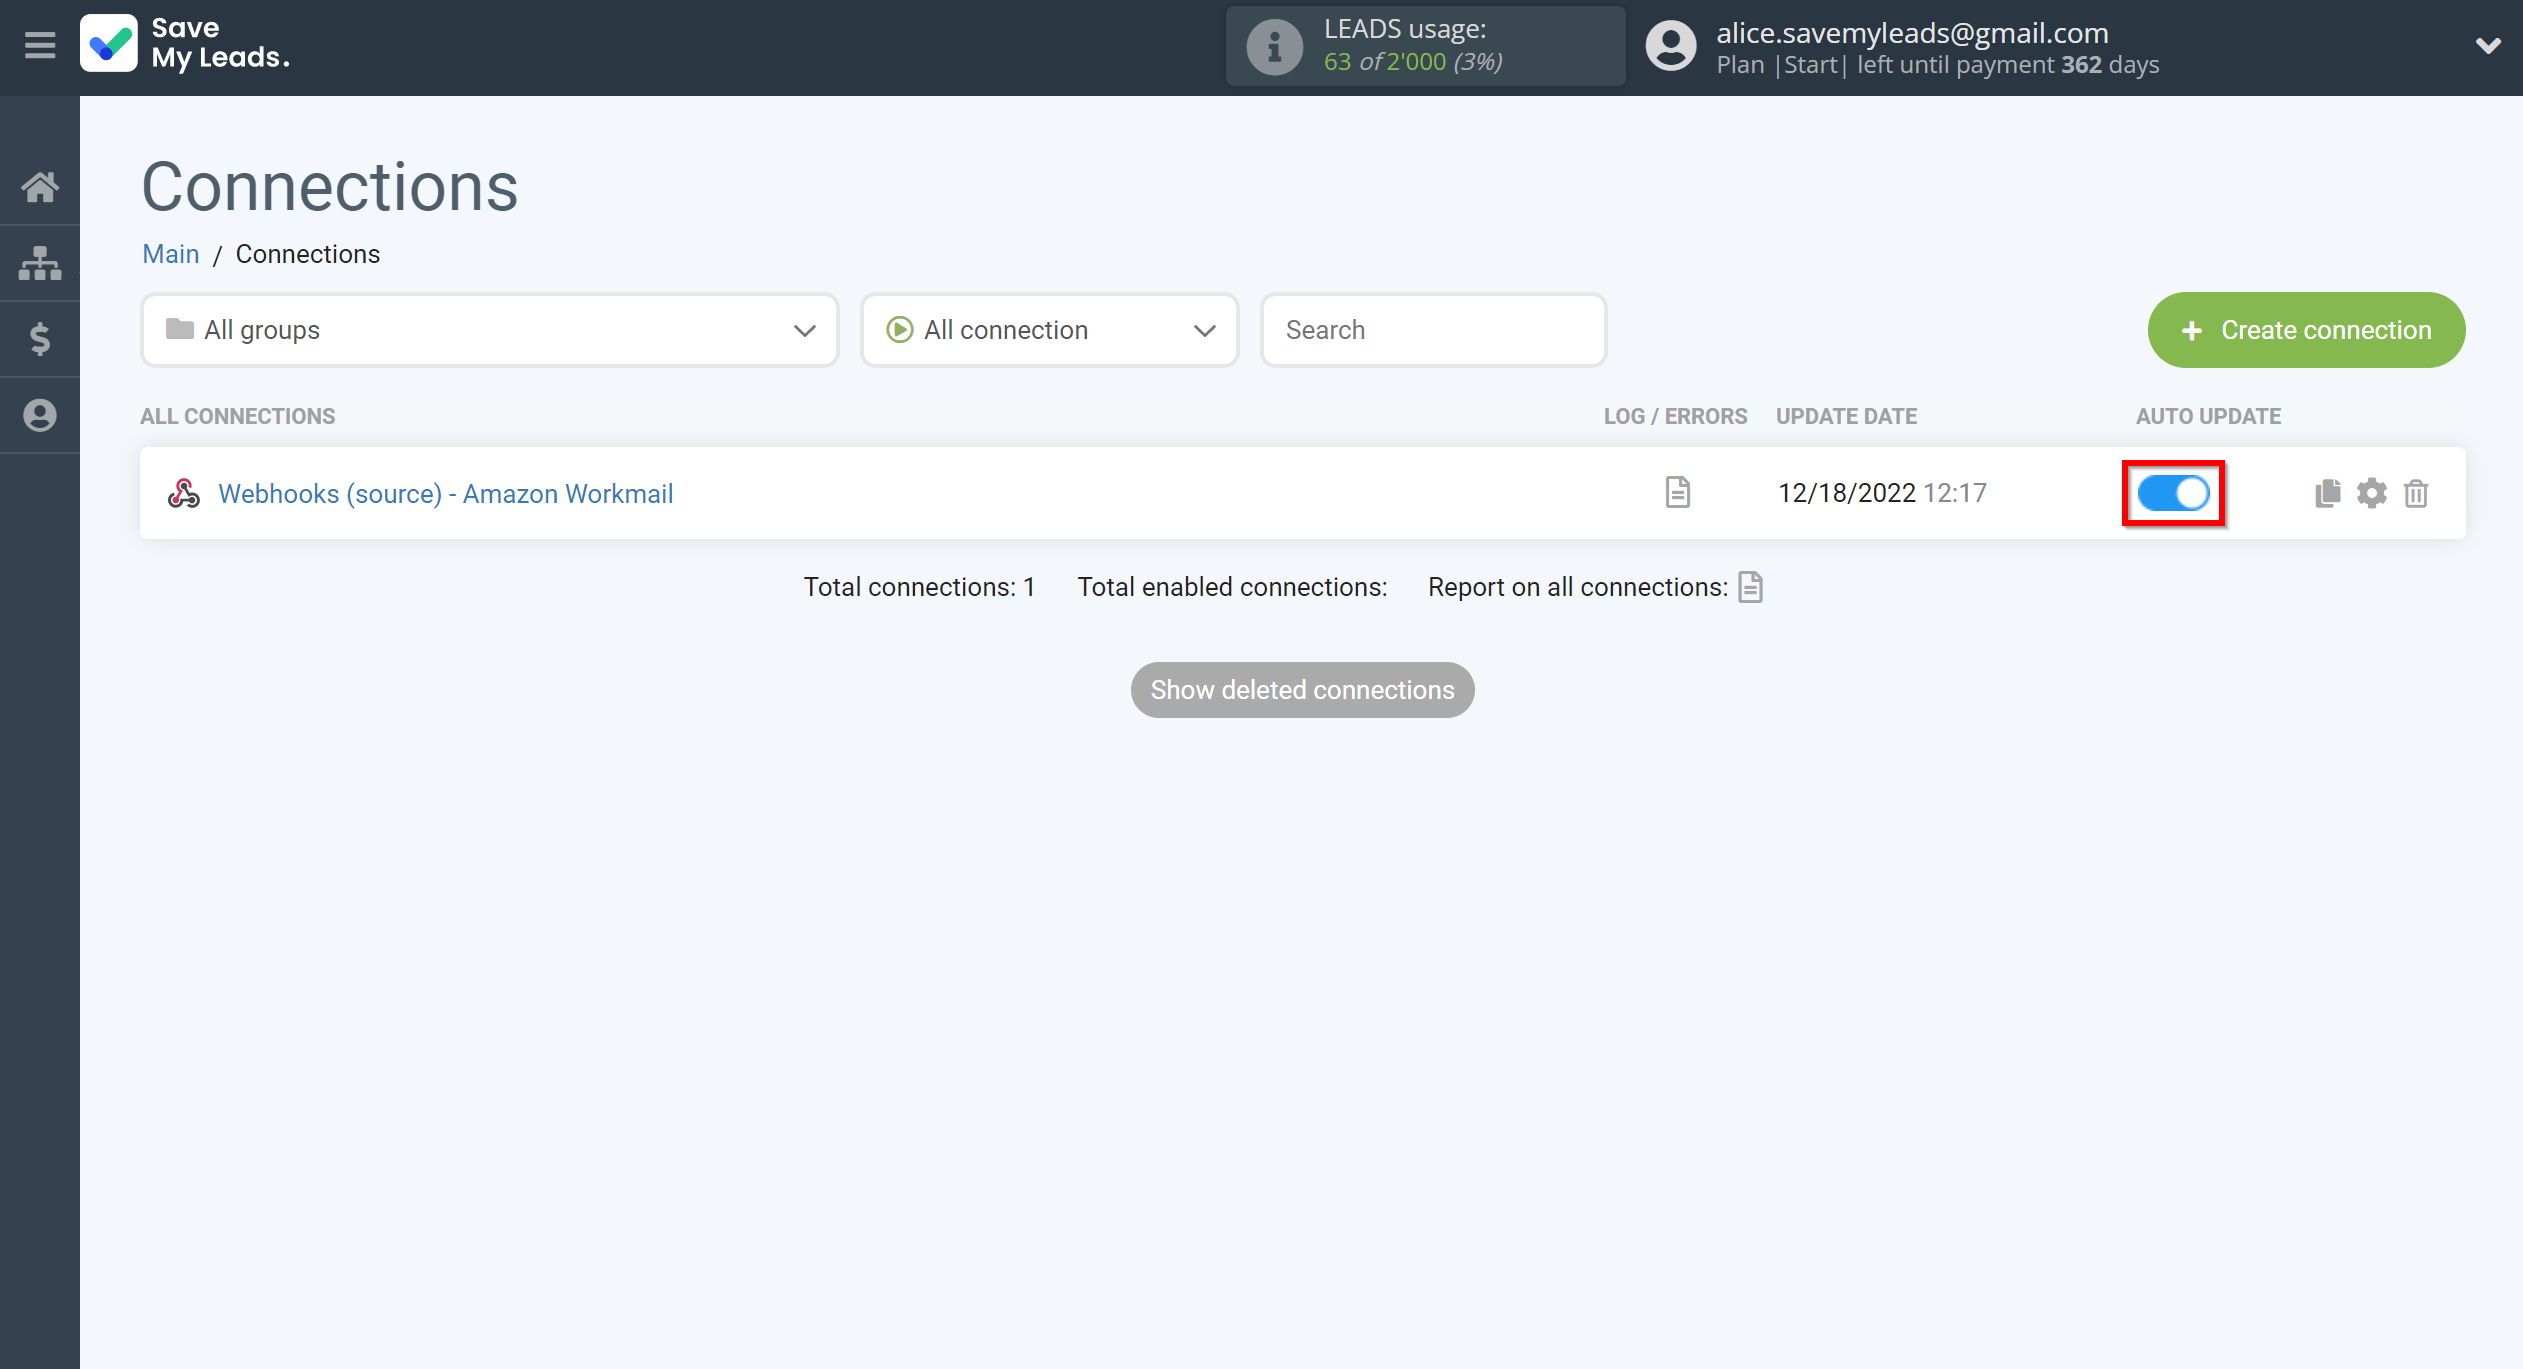Click the Create connection button

point(2307,329)
